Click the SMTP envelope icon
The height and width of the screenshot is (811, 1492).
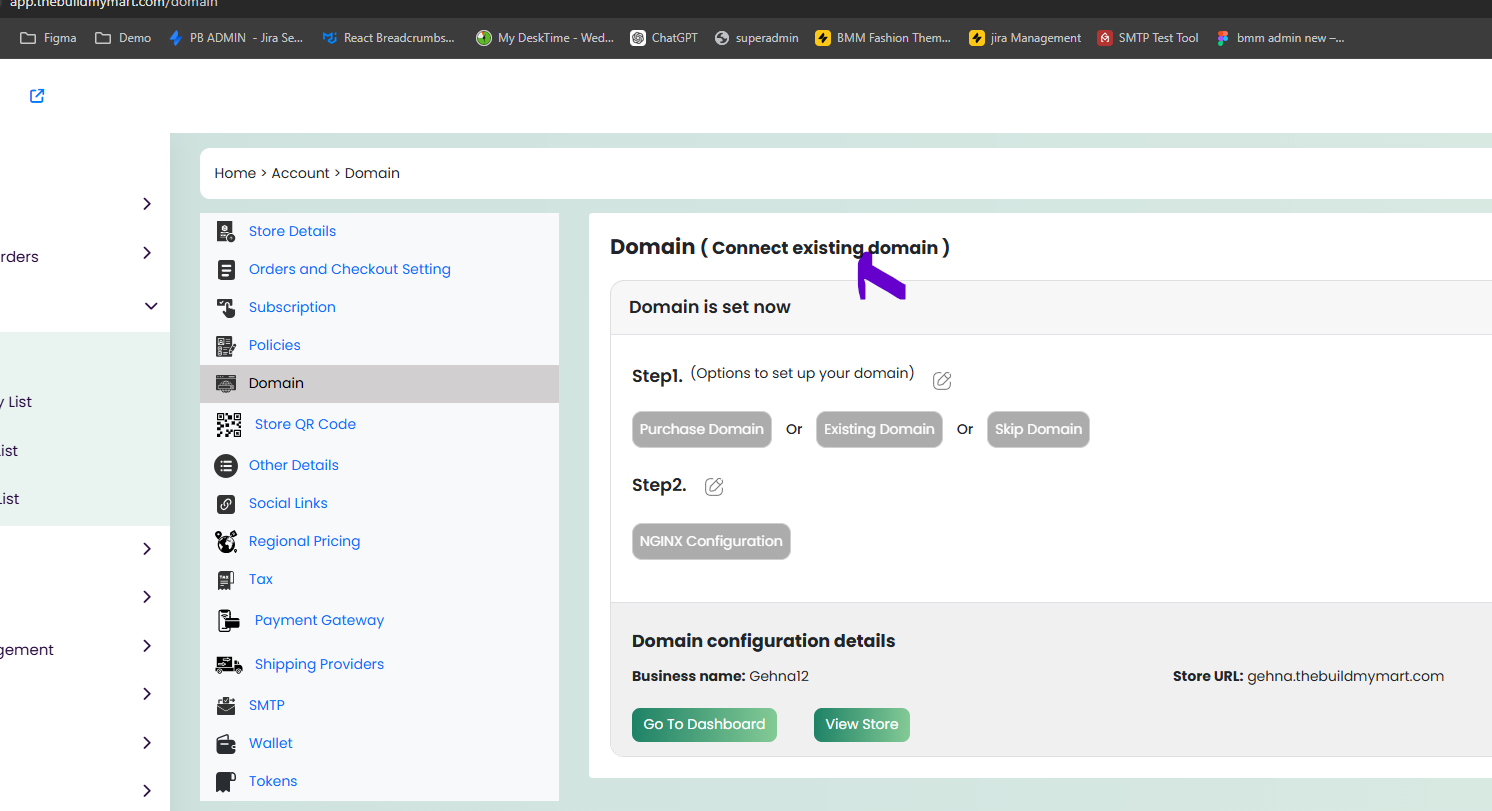[226, 705]
